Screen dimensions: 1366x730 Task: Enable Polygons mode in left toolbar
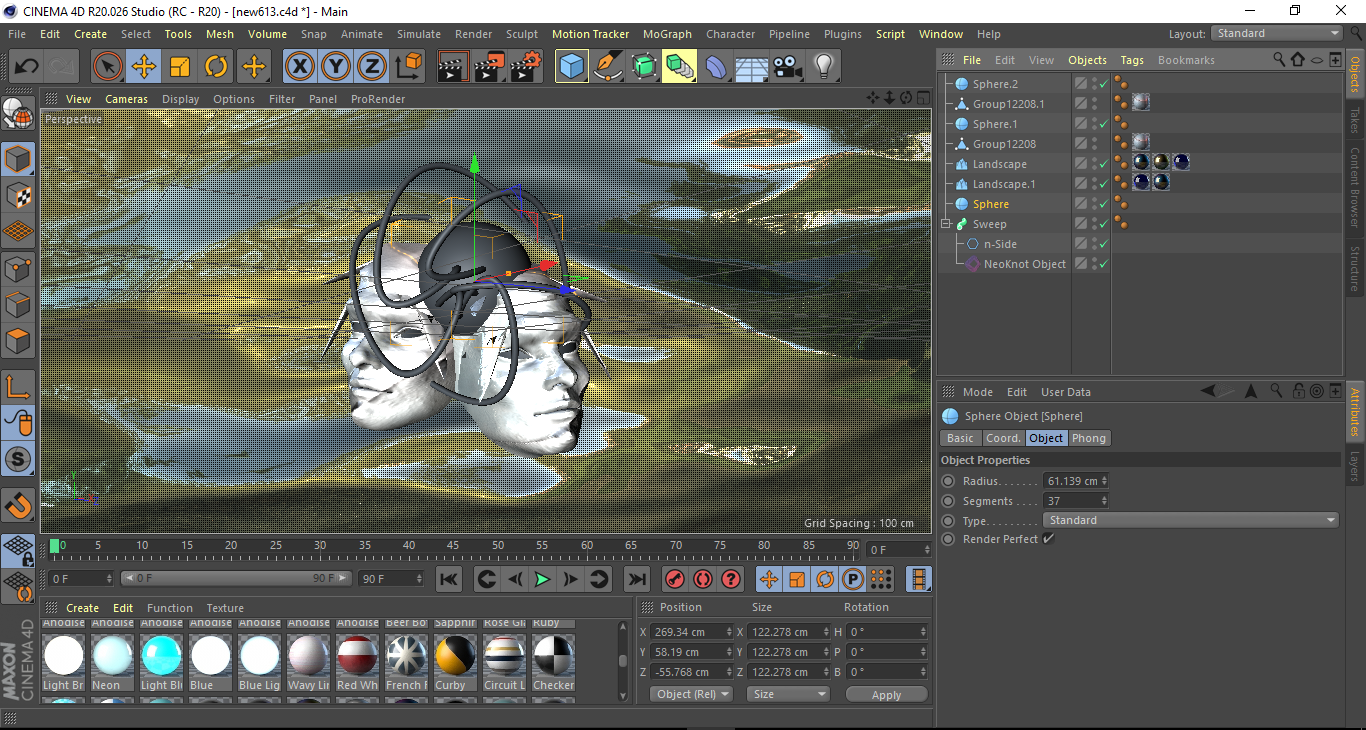[x=18, y=341]
